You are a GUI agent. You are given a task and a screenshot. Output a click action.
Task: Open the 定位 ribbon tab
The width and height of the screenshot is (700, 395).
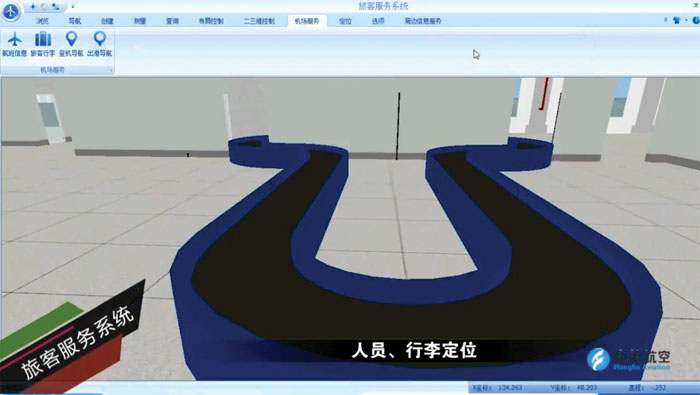tap(345, 21)
